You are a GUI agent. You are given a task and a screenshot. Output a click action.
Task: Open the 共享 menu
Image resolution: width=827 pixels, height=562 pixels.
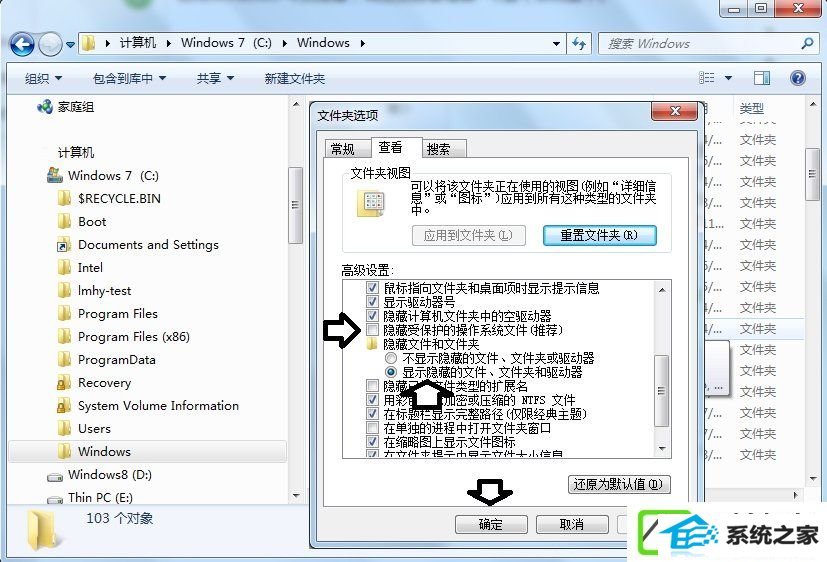pos(215,79)
